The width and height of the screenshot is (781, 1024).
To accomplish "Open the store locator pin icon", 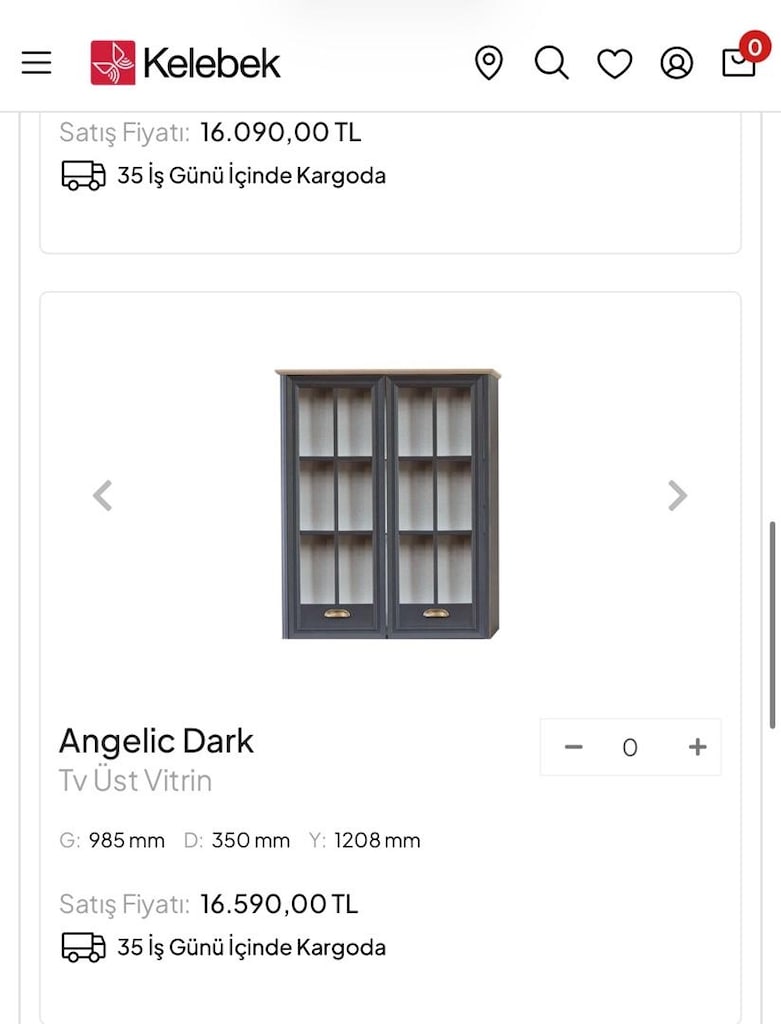I will point(488,63).
